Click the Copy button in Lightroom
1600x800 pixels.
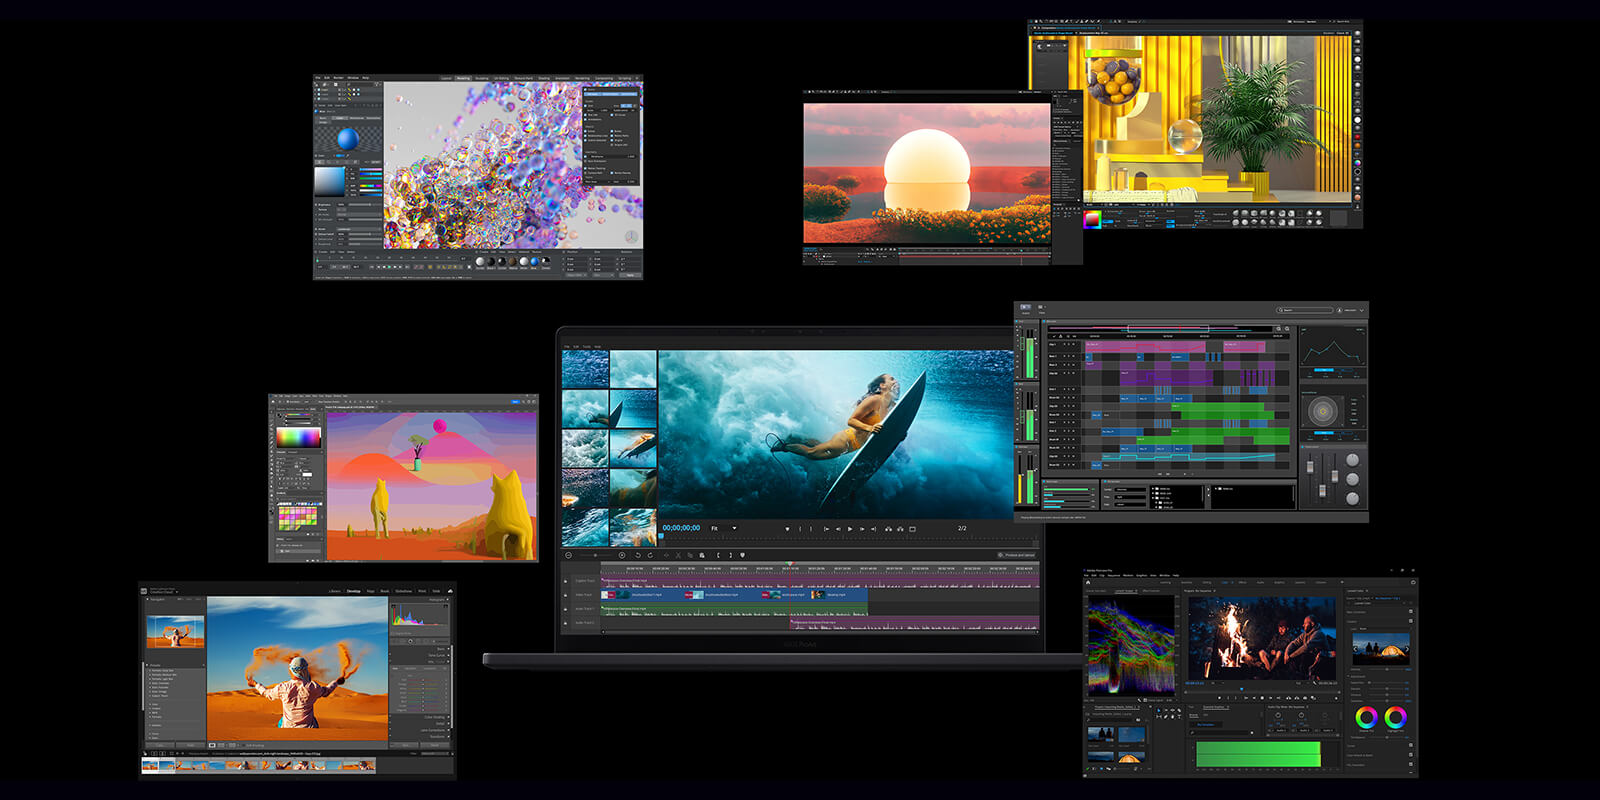click(160, 745)
